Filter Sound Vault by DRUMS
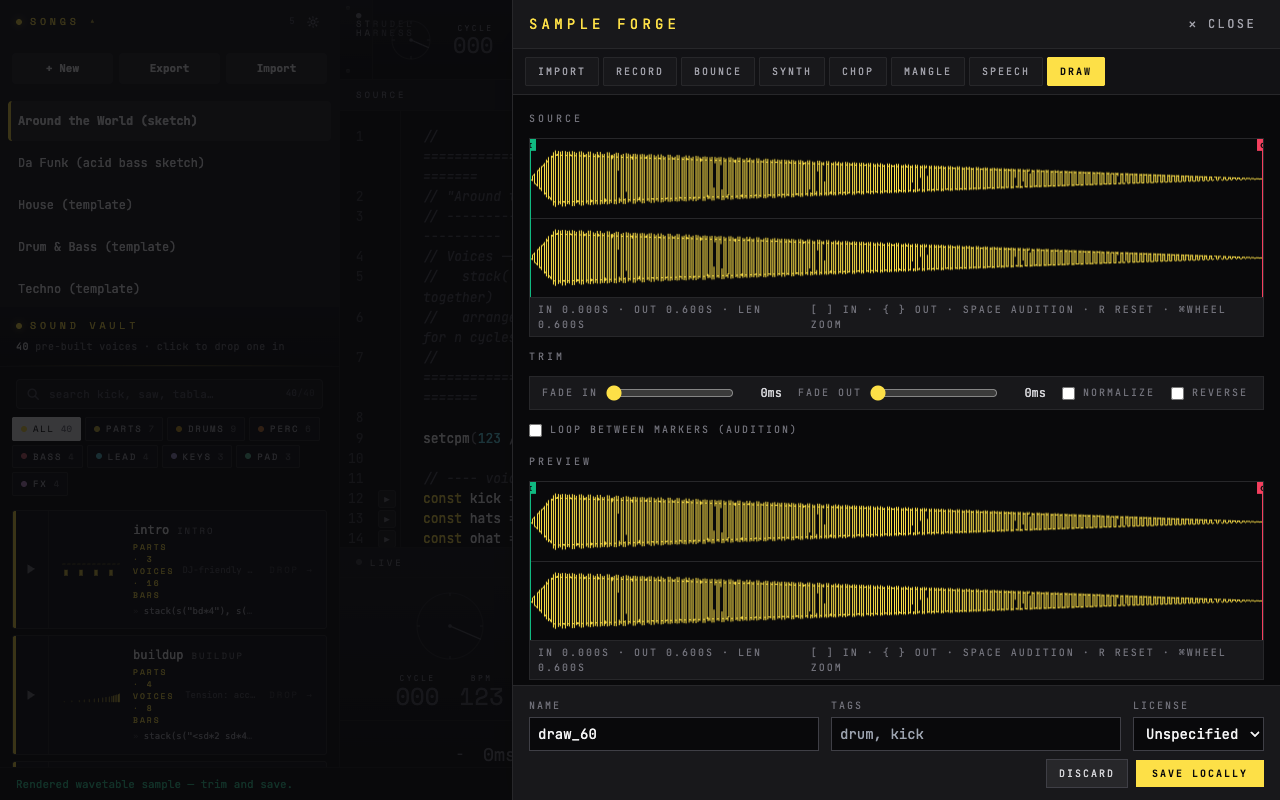 (206, 429)
